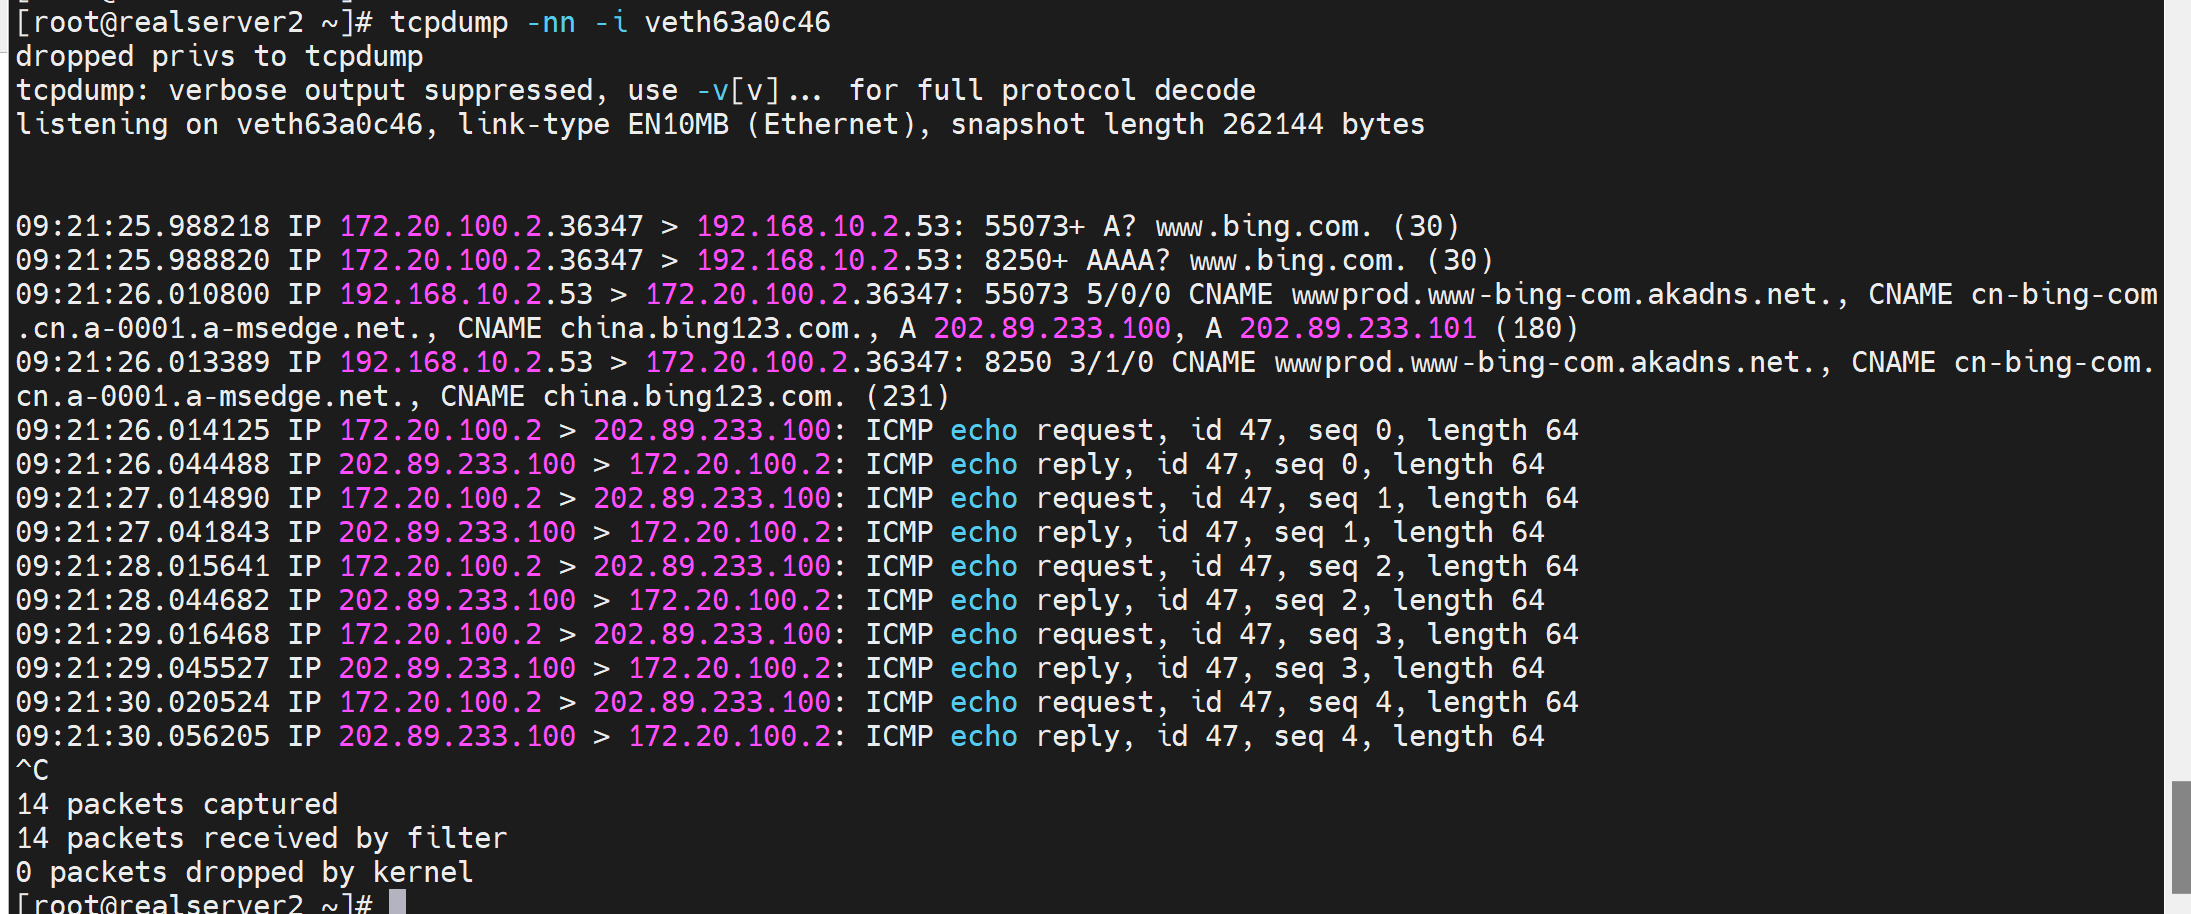Screen dimensions: 2191x914
Task: Click the DNS query ID 55073+
Action: point(1034,226)
